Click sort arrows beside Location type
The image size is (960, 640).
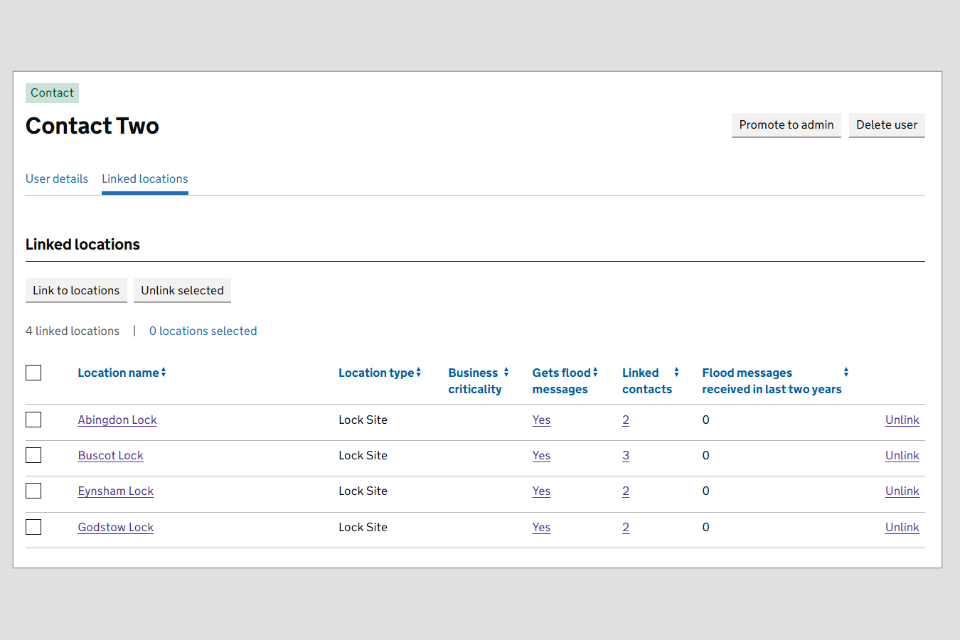(419, 373)
